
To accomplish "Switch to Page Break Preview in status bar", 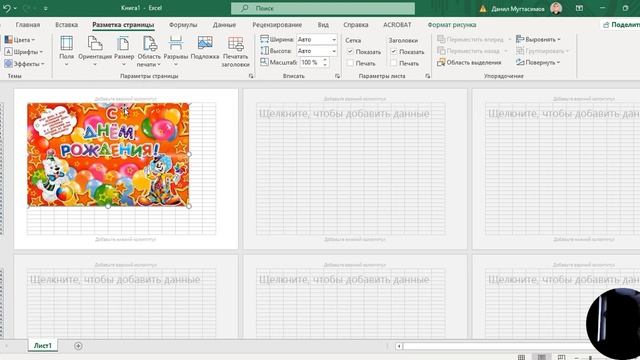I will coord(561,357).
